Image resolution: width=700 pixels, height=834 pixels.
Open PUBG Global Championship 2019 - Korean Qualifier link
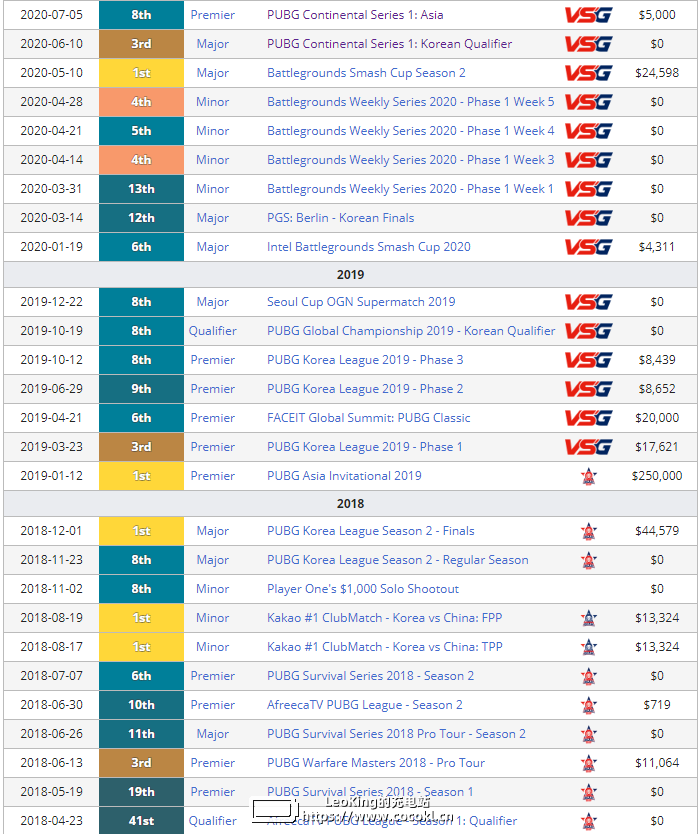click(x=411, y=331)
